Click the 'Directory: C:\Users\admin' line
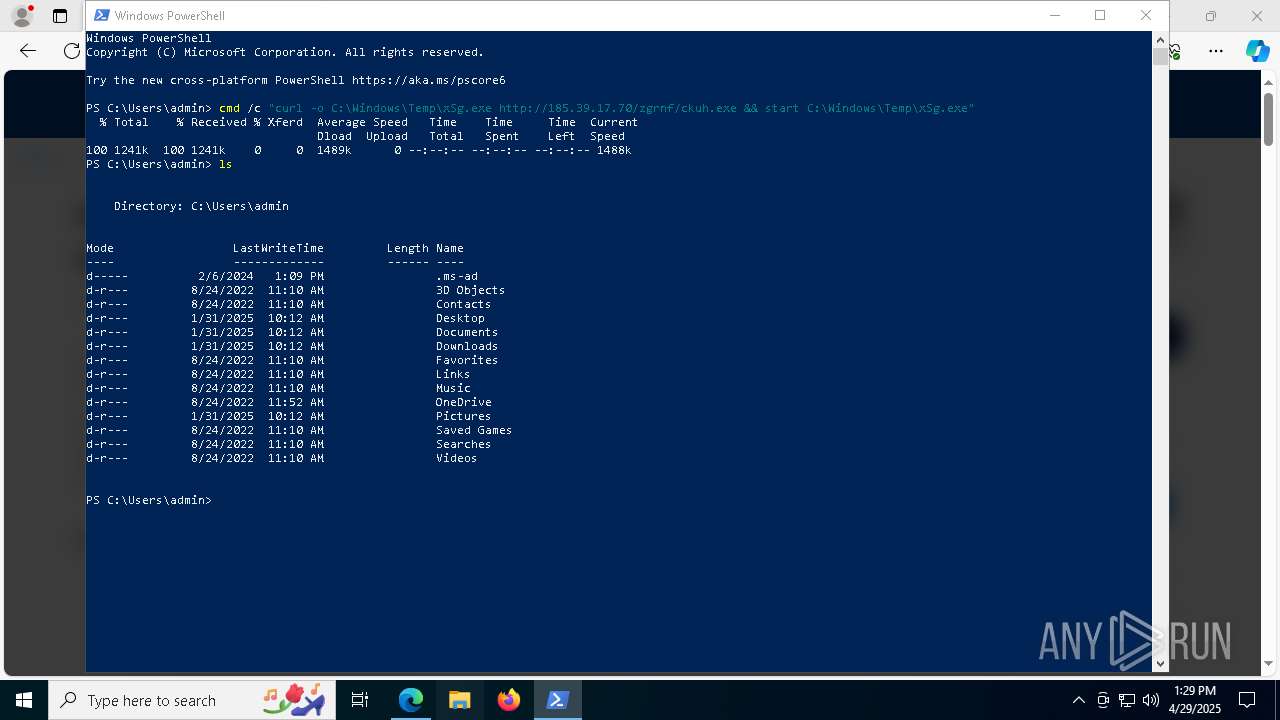Image resolution: width=1280 pixels, height=720 pixels. point(201,206)
